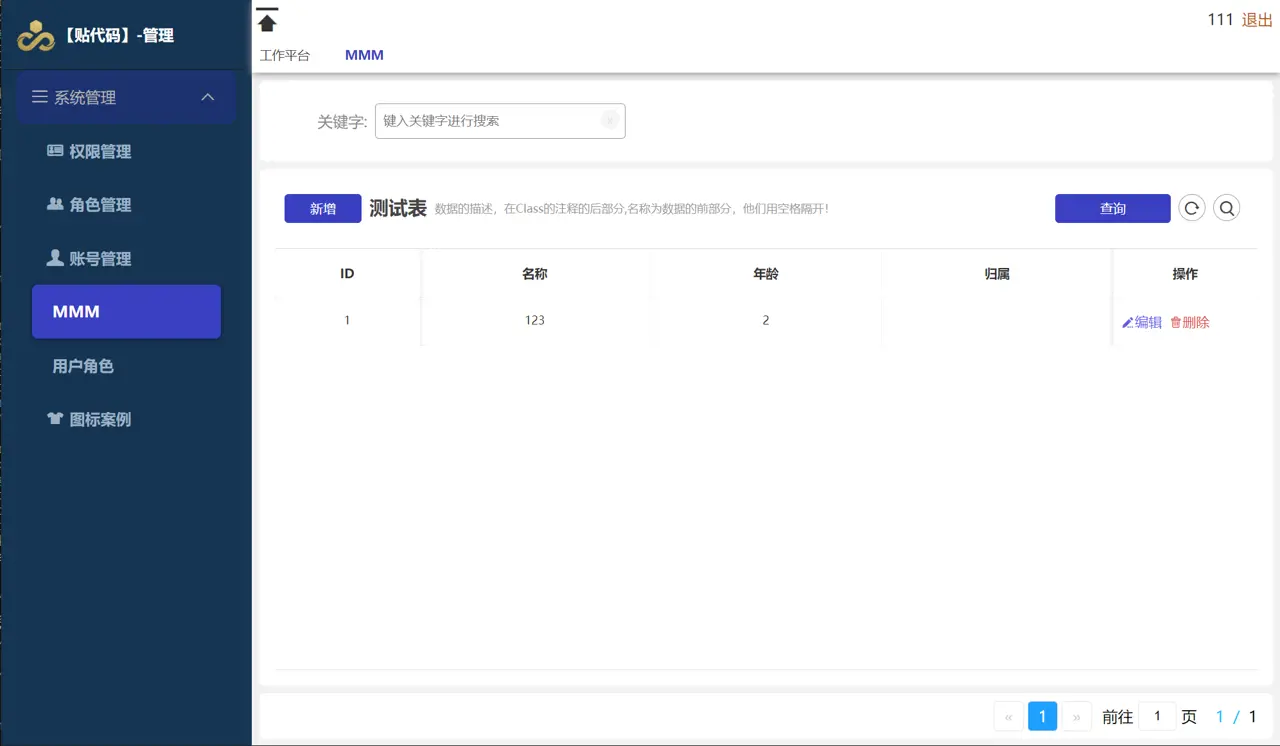Click the 年龄 column header

[x=766, y=274]
